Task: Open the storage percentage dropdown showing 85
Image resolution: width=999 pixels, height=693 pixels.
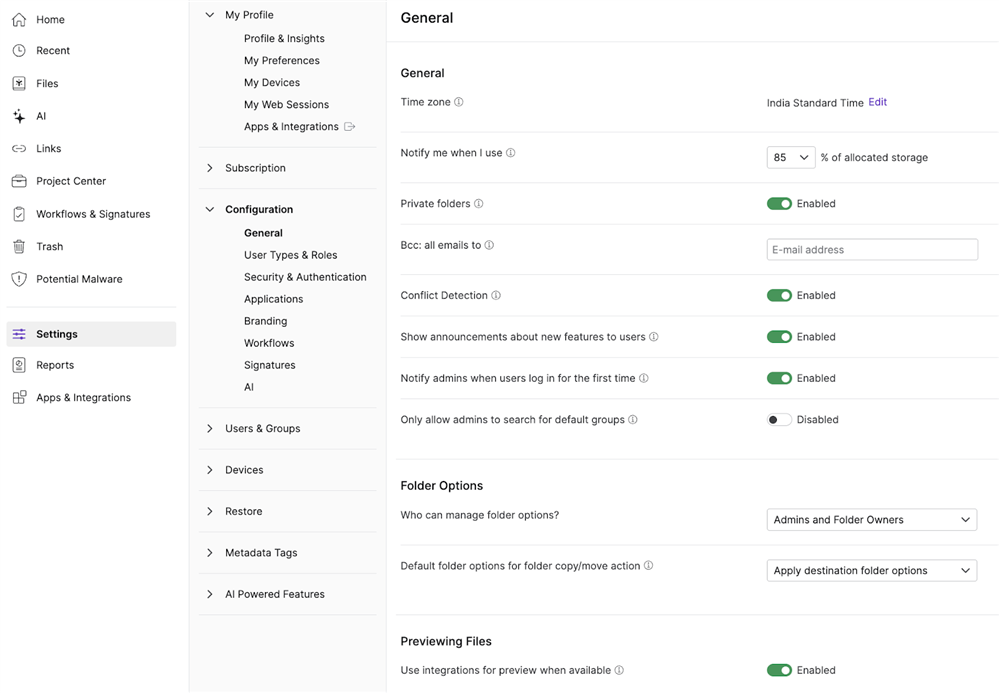Action: coord(790,157)
